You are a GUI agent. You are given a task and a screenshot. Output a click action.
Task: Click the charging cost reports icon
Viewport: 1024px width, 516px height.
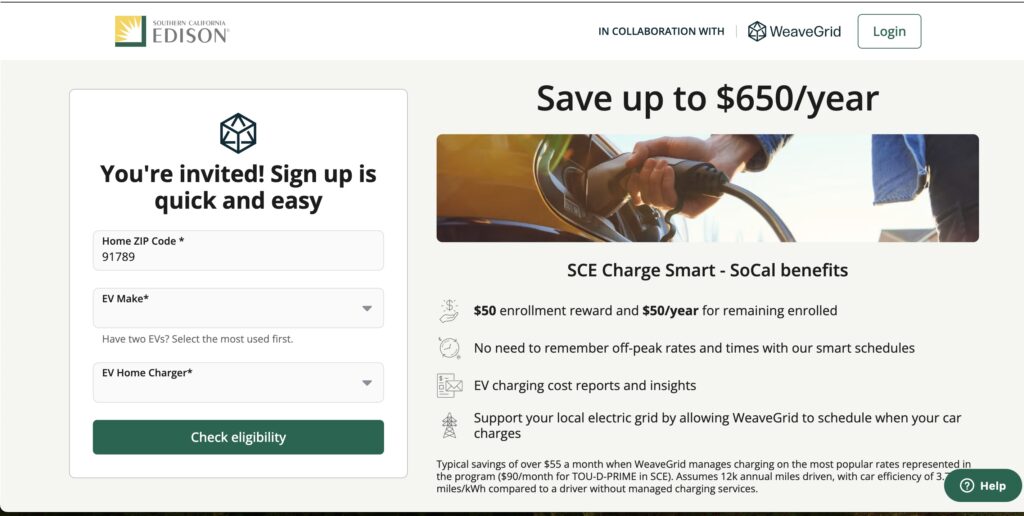click(x=449, y=385)
